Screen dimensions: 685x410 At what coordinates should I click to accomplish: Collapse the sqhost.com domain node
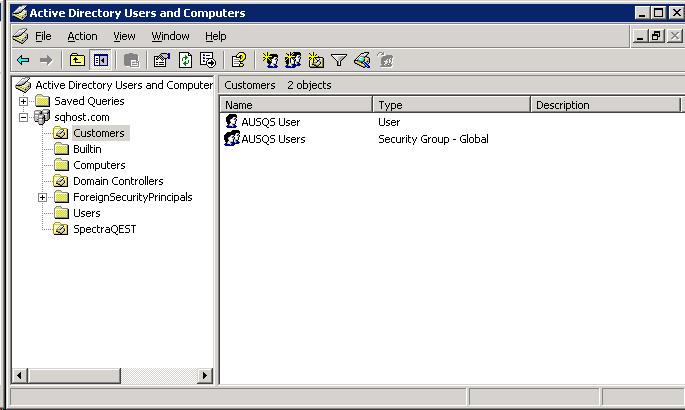click(24, 117)
